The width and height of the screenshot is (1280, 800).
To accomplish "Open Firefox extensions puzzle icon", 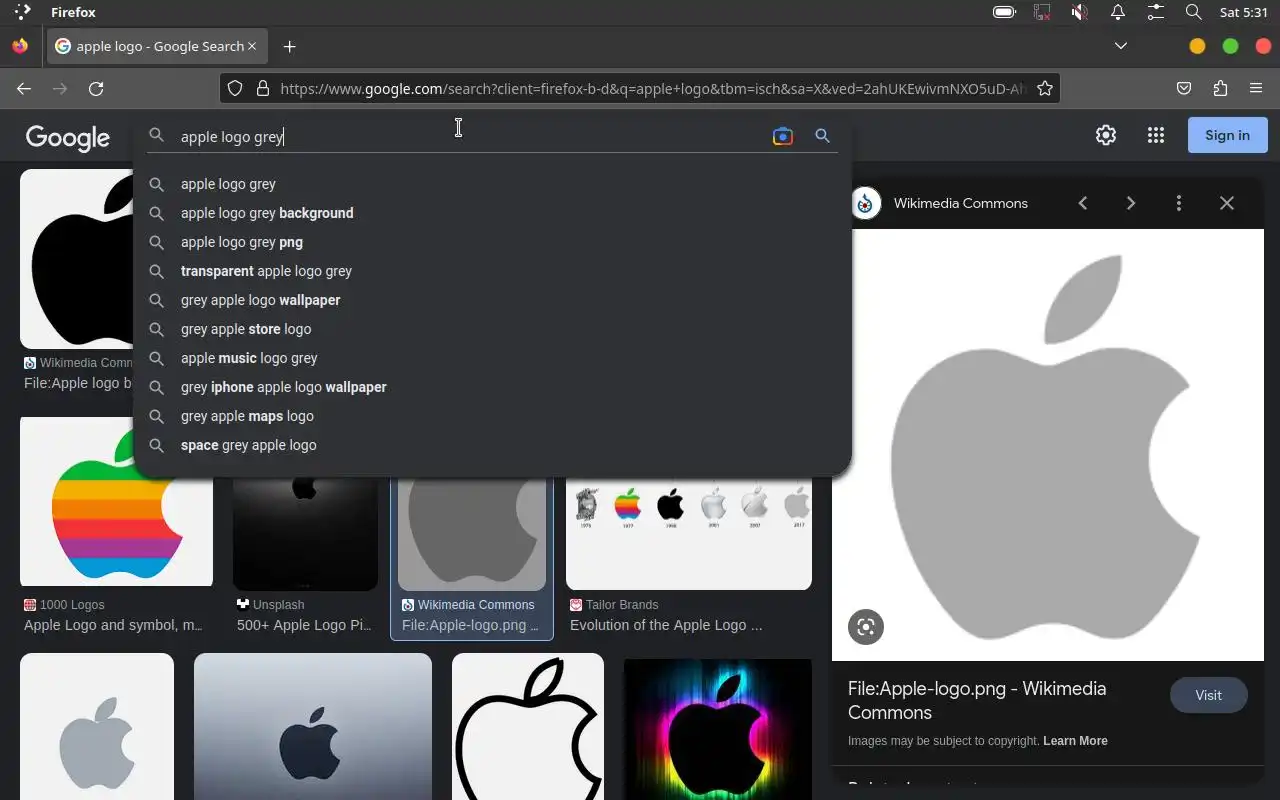I will (x=1220, y=89).
